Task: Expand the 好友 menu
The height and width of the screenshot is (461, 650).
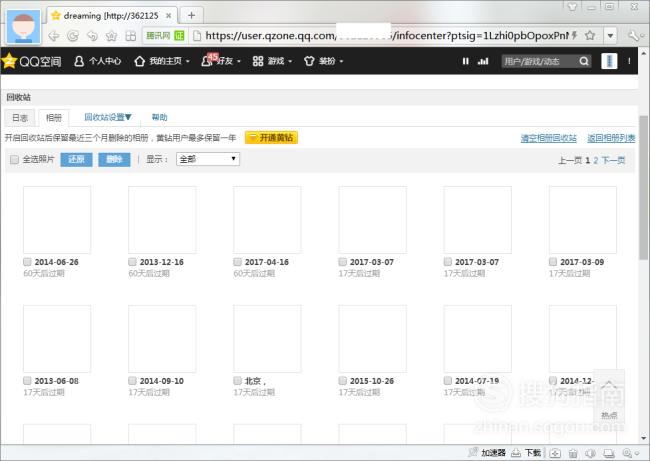Action: 221,61
